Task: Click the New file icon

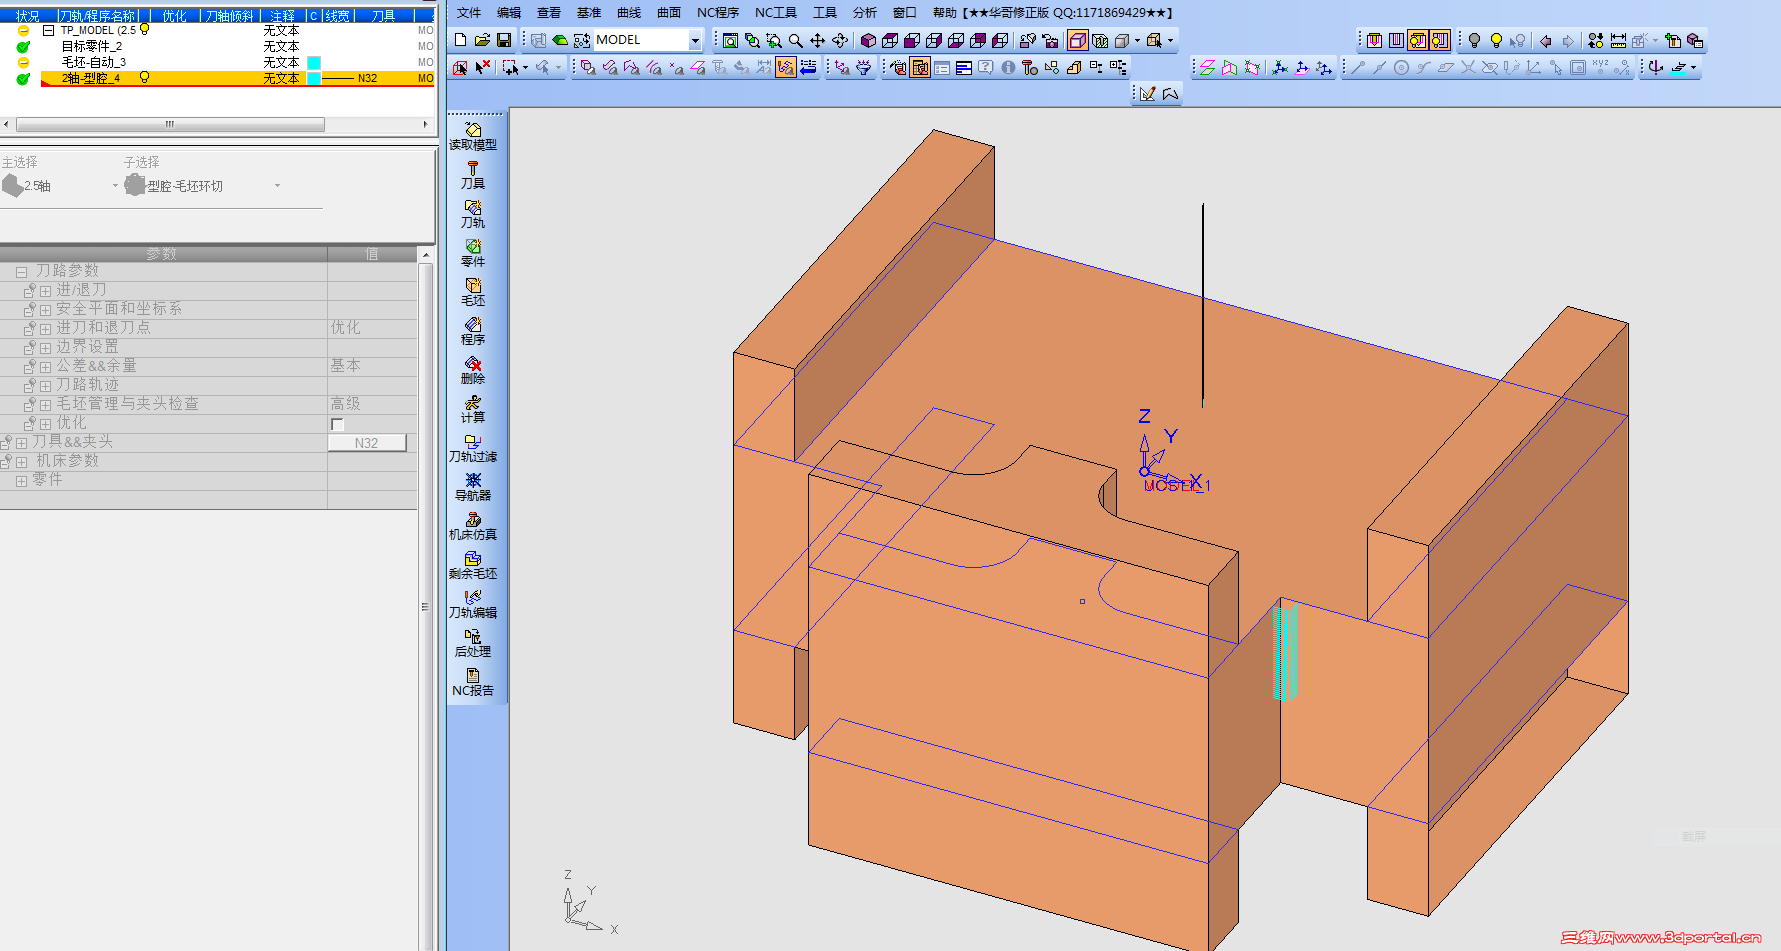Action: pyautogui.click(x=460, y=40)
